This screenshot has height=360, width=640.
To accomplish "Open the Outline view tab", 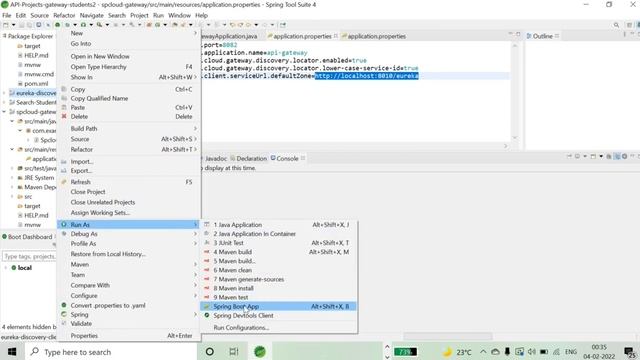I will click(x=542, y=36).
